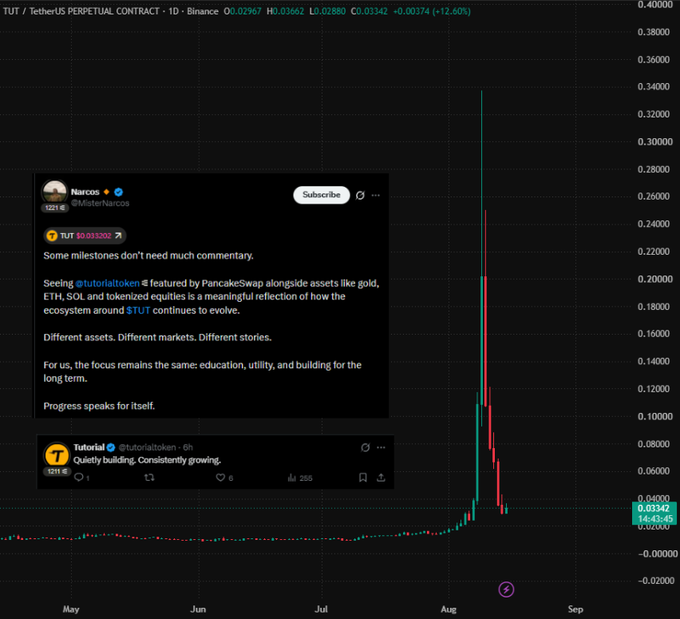Click the purple lightning event marker

coord(506,590)
